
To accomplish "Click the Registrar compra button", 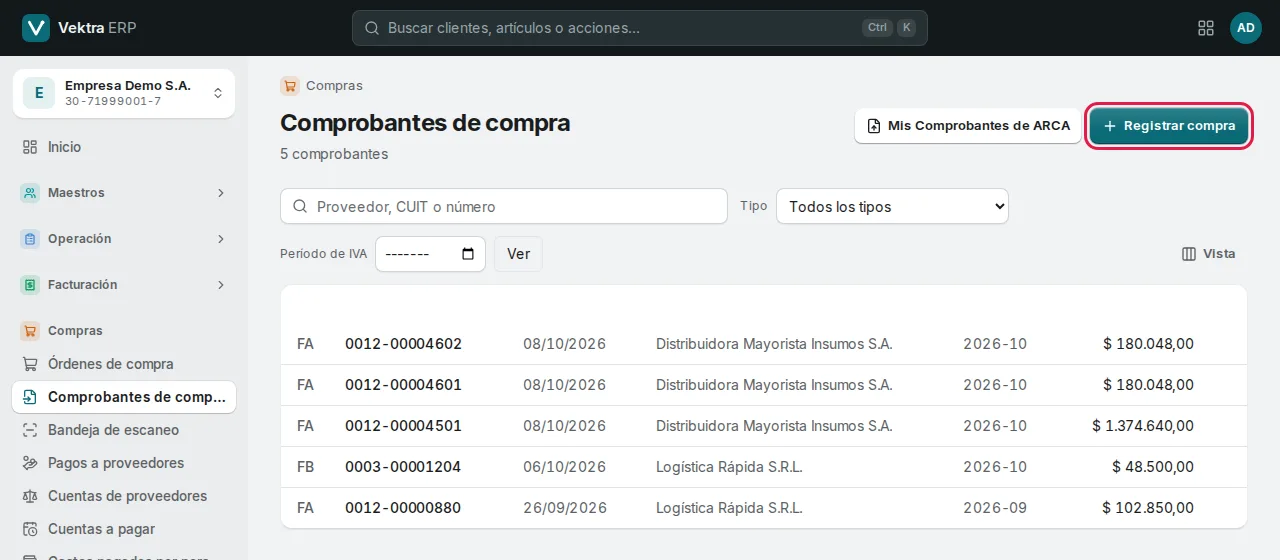I will click(1169, 126).
